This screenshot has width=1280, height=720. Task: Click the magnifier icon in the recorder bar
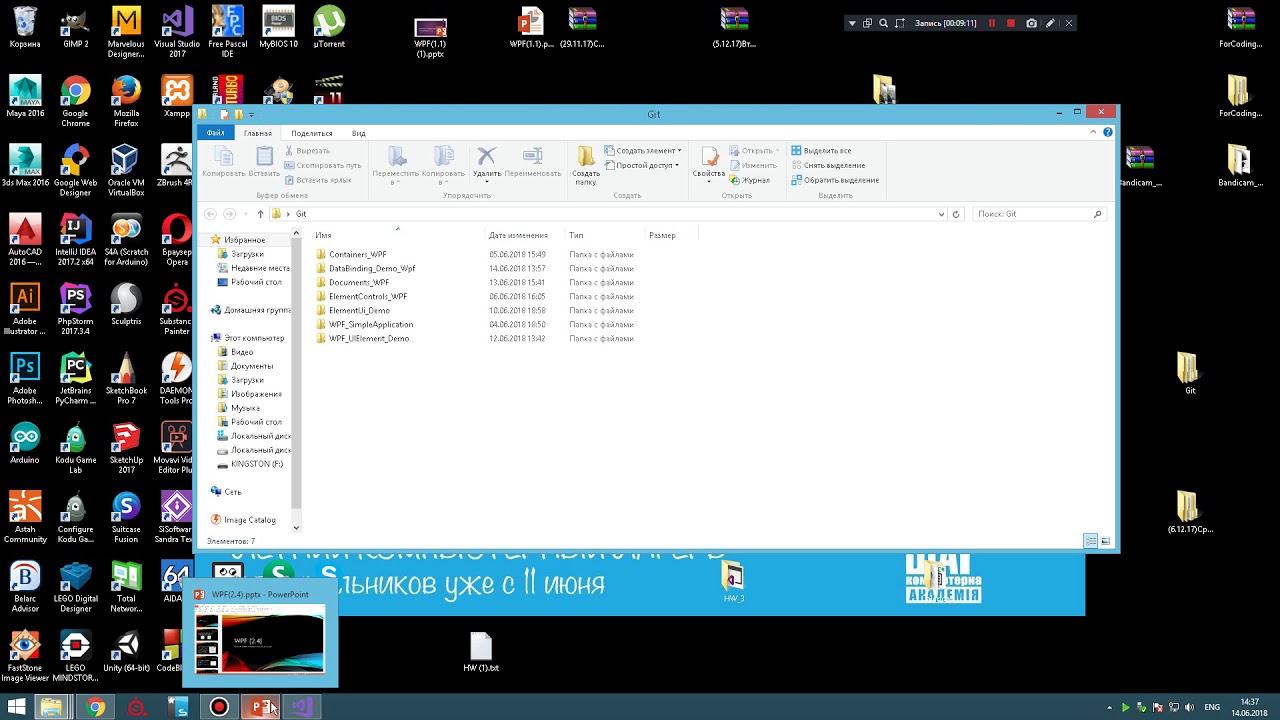pos(883,23)
